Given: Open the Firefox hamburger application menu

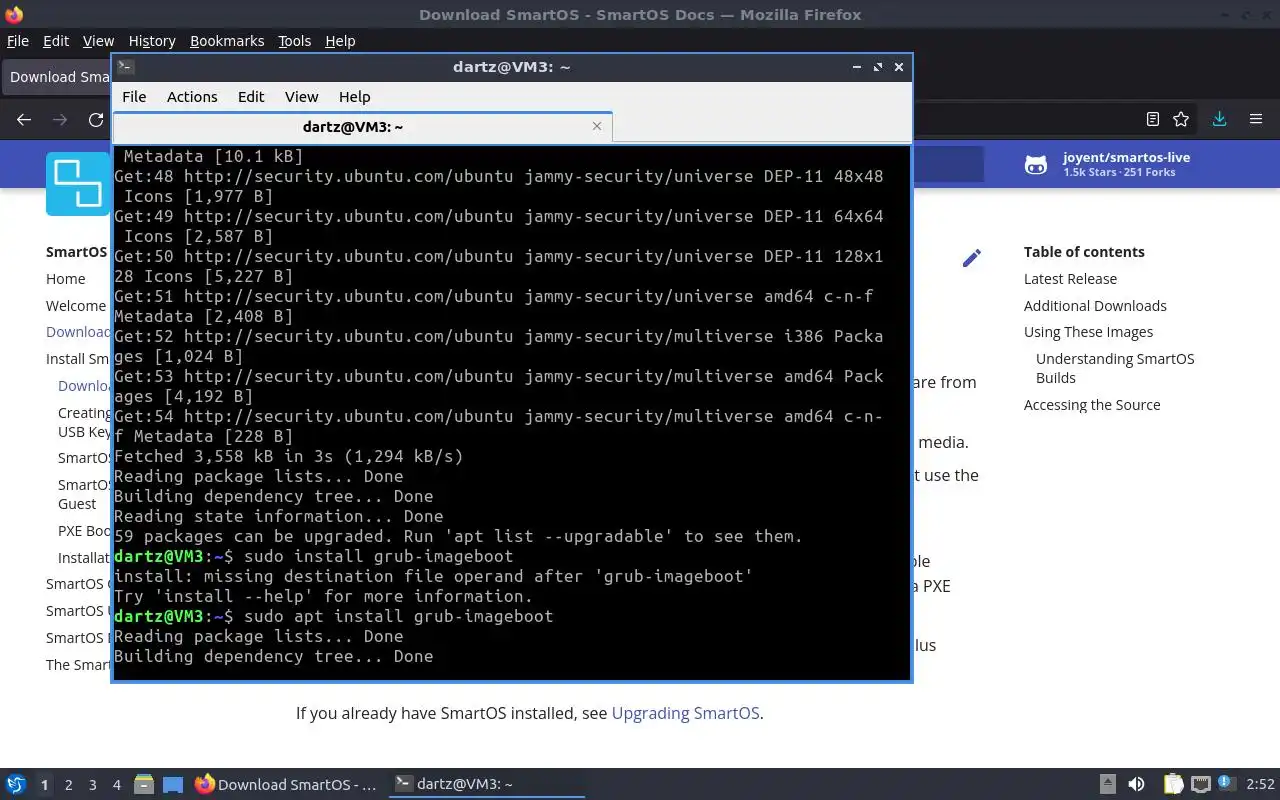Looking at the screenshot, I should tap(1256, 119).
